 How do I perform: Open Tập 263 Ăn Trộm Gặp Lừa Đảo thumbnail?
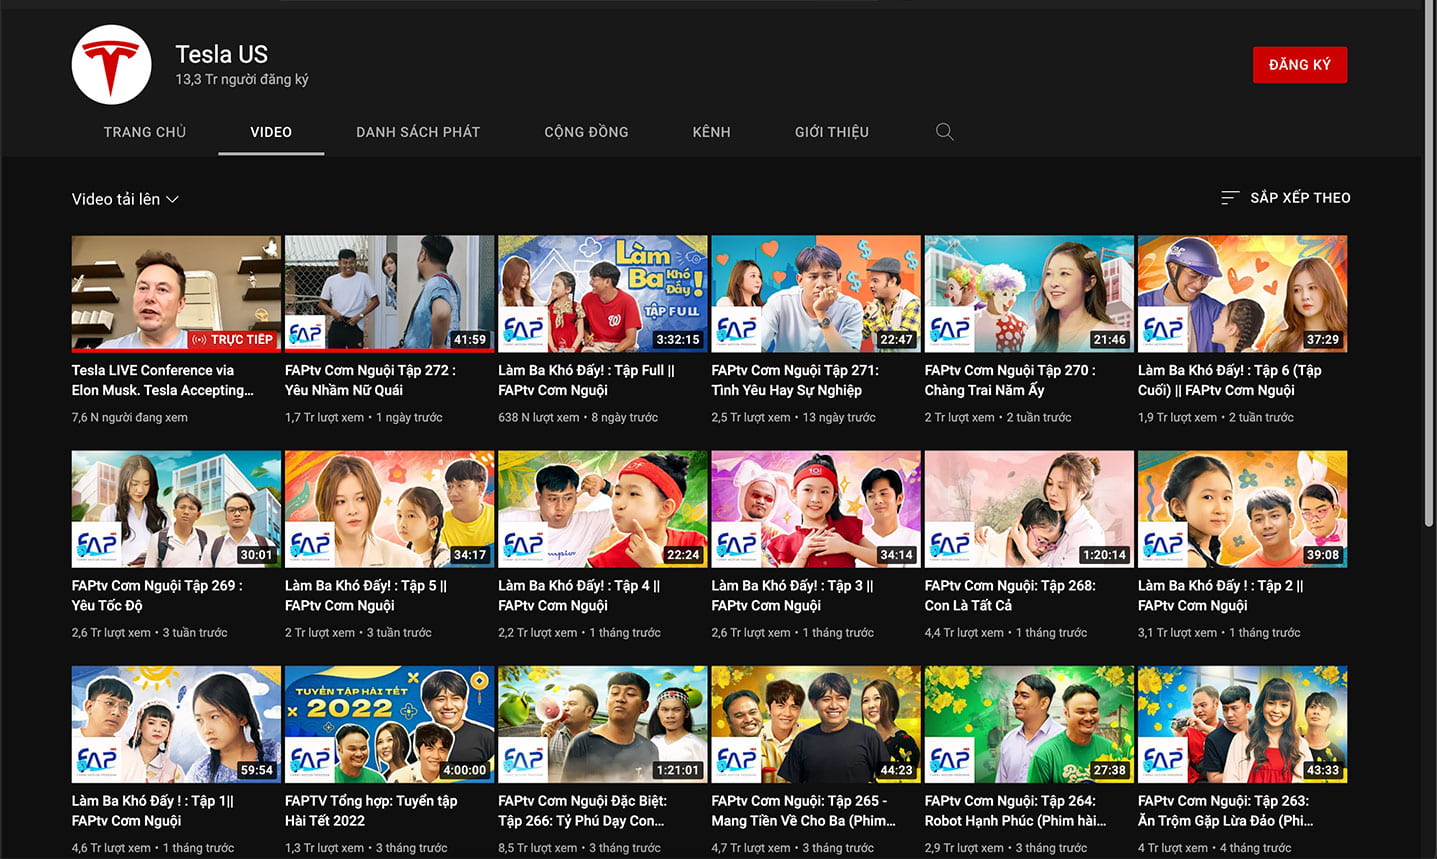[1242, 723]
